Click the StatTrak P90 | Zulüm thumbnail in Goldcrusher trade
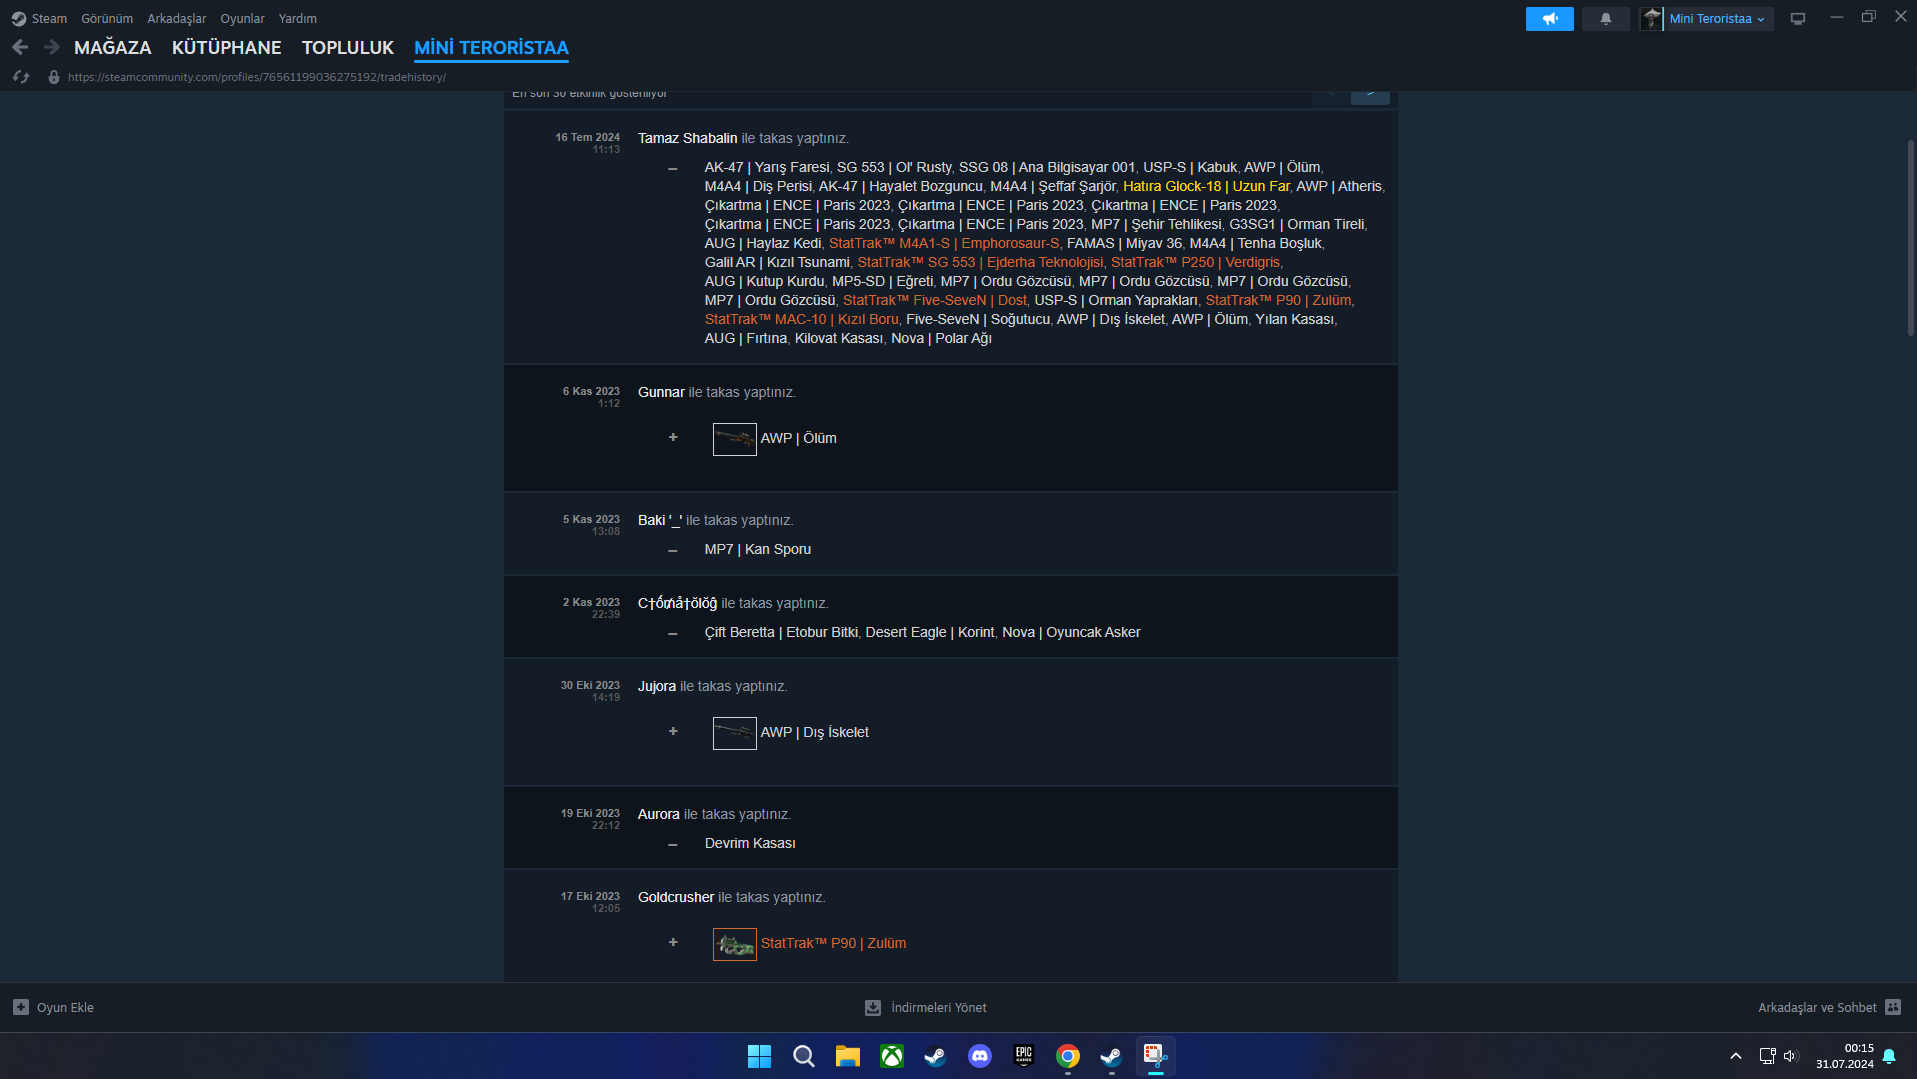This screenshot has height=1079, width=1917. tap(735, 944)
